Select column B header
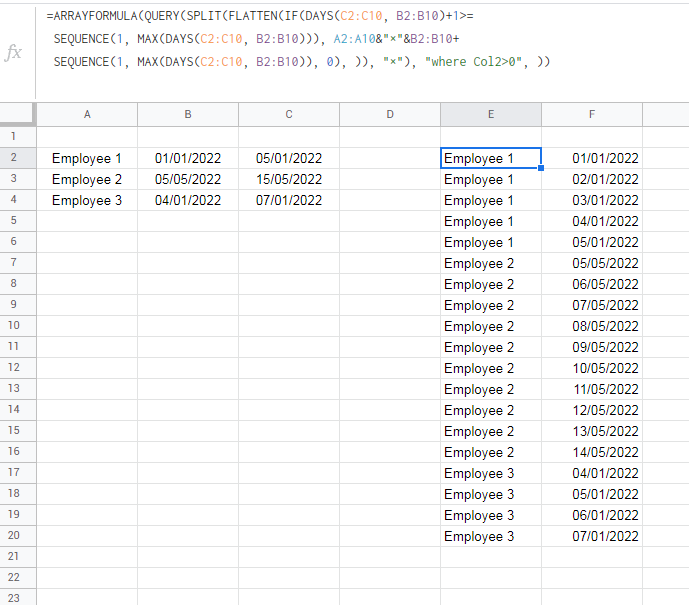This screenshot has height=605, width=689. coord(188,115)
